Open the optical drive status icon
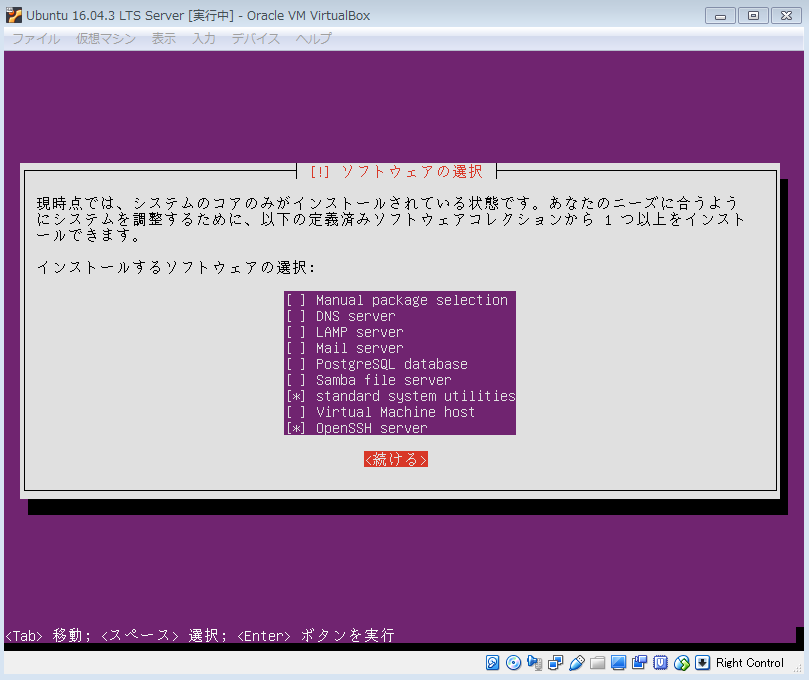This screenshot has width=809, height=680. [513, 663]
